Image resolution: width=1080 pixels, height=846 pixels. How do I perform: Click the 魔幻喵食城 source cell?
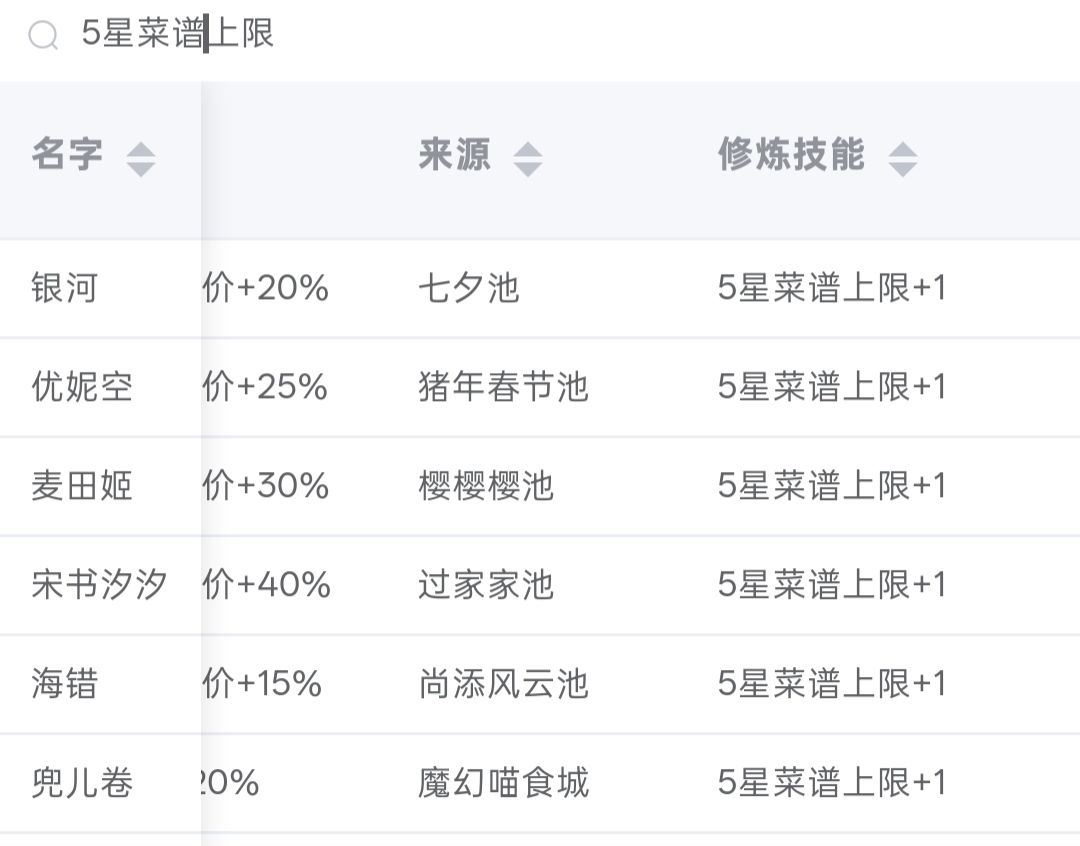point(503,783)
